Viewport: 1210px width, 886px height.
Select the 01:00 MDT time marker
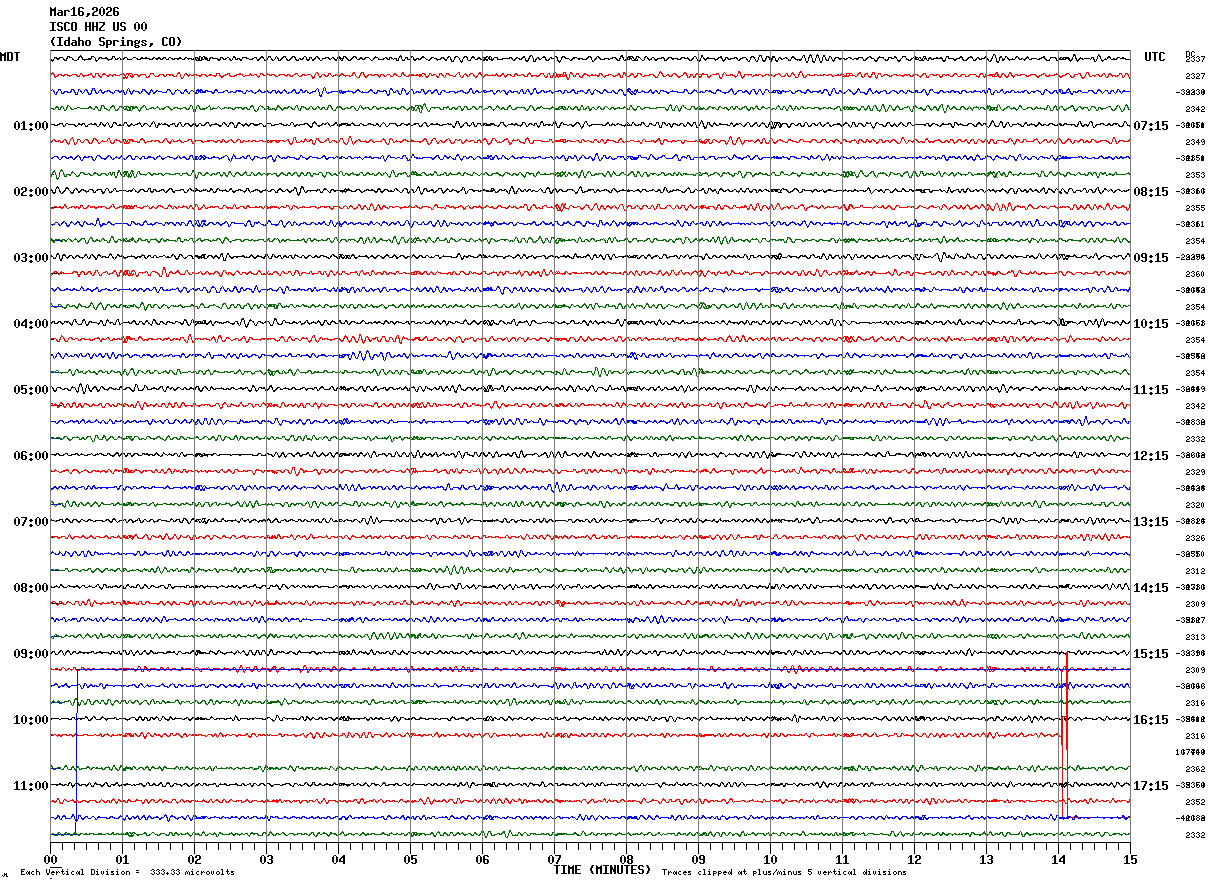pos(30,126)
